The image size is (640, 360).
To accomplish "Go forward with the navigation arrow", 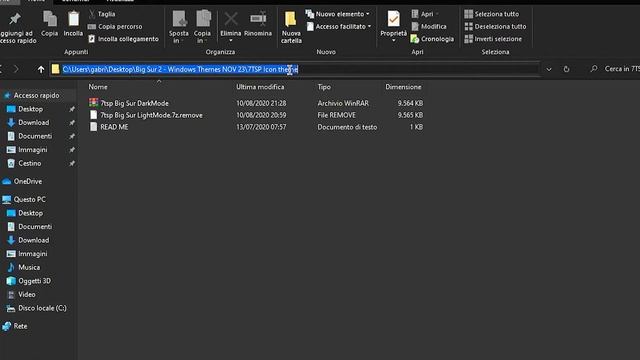I will (x=16, y=69).
